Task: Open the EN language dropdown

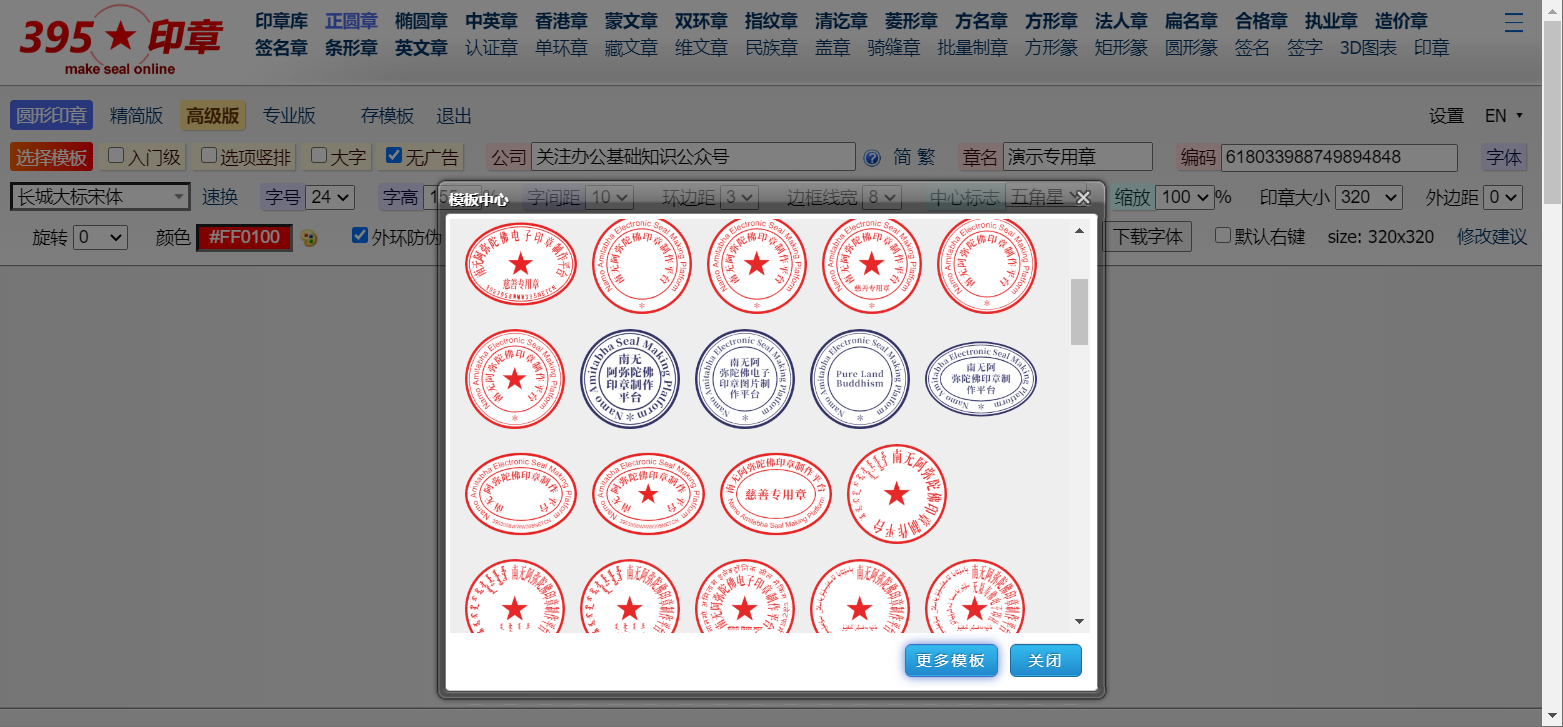Action: pos(1504,116)
